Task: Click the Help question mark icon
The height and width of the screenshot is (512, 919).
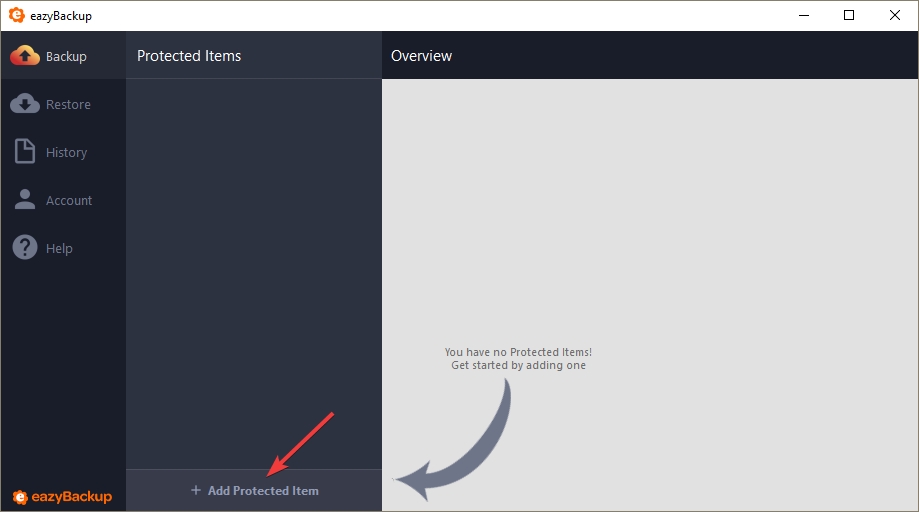Action: [25, 247]
